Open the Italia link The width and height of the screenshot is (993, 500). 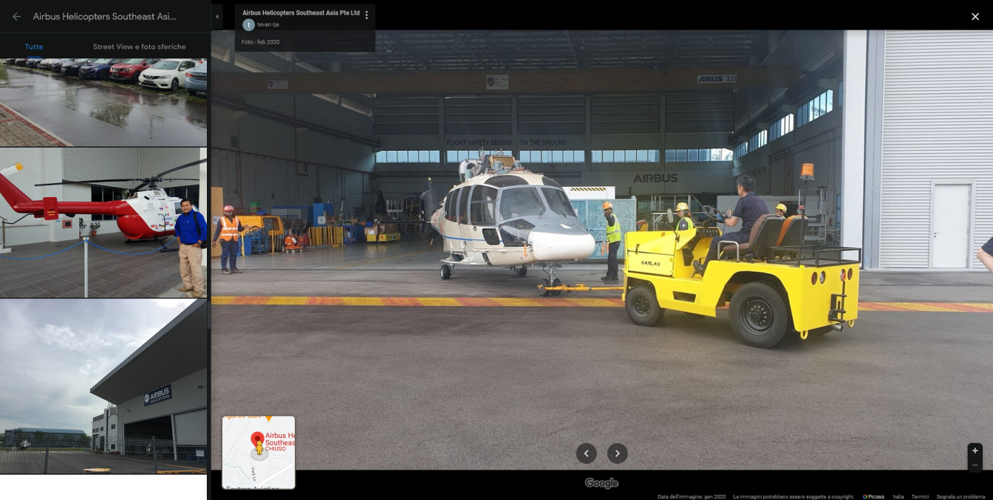898,497
